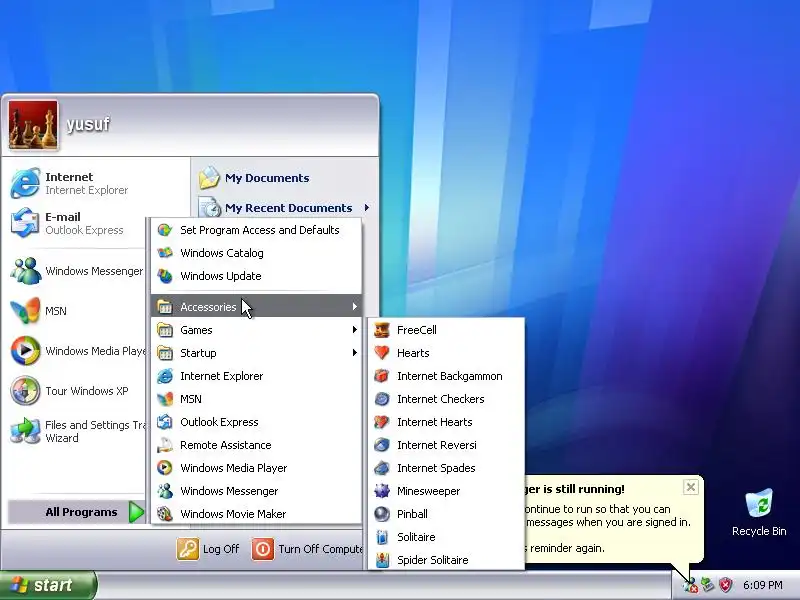Click the Start button
This screenshot has width=800, height=600.
47,585
